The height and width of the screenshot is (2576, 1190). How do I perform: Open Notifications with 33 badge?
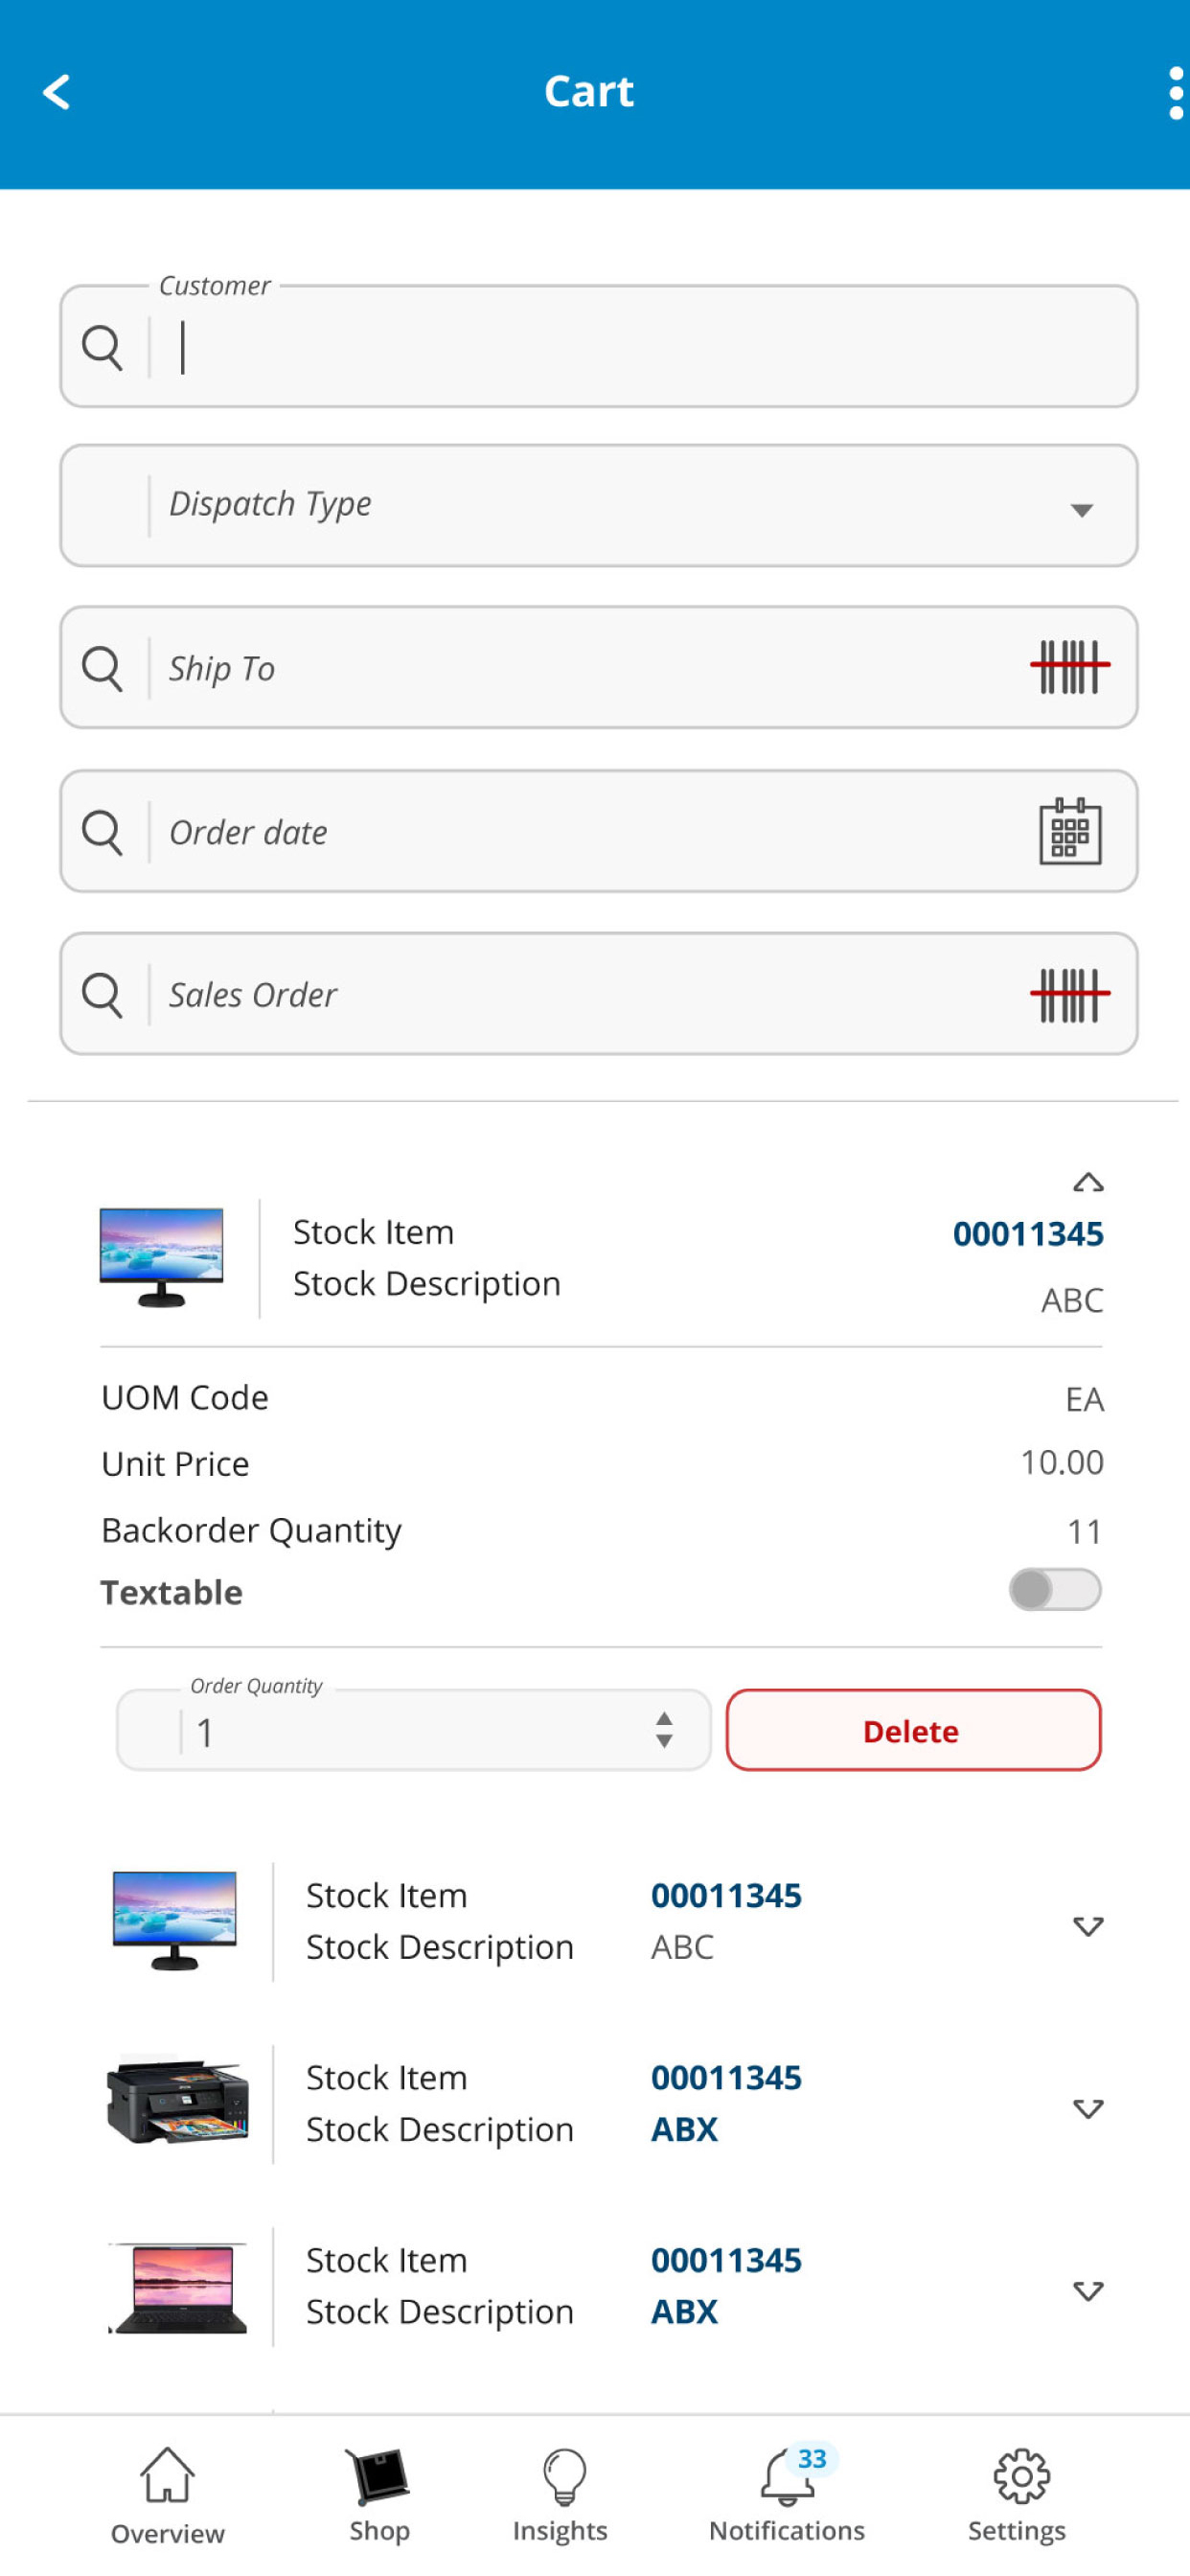[787, 2493]
